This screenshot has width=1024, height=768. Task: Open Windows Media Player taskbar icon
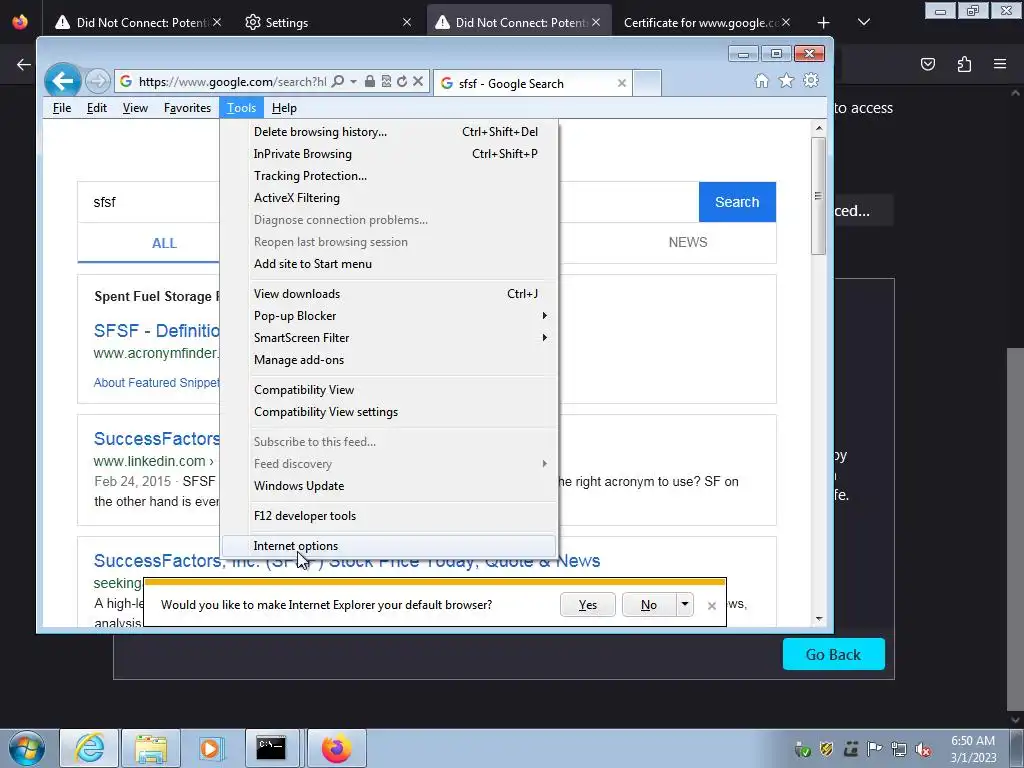coord(210,748)
